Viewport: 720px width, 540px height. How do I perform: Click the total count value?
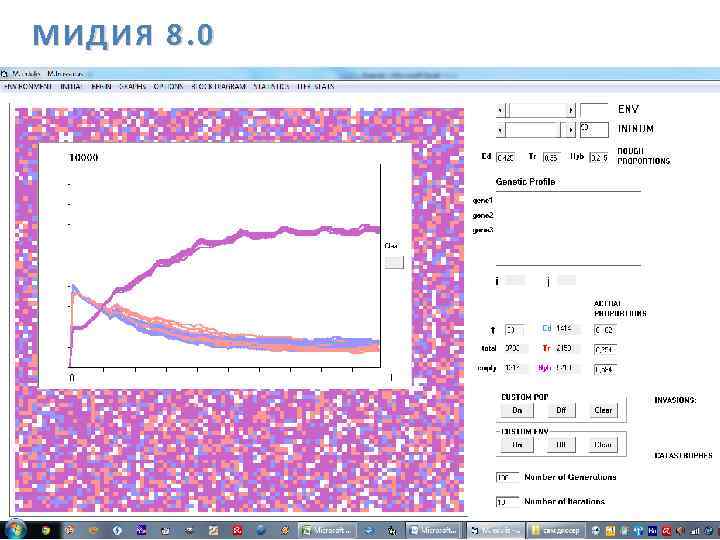[x=515, y=349]
